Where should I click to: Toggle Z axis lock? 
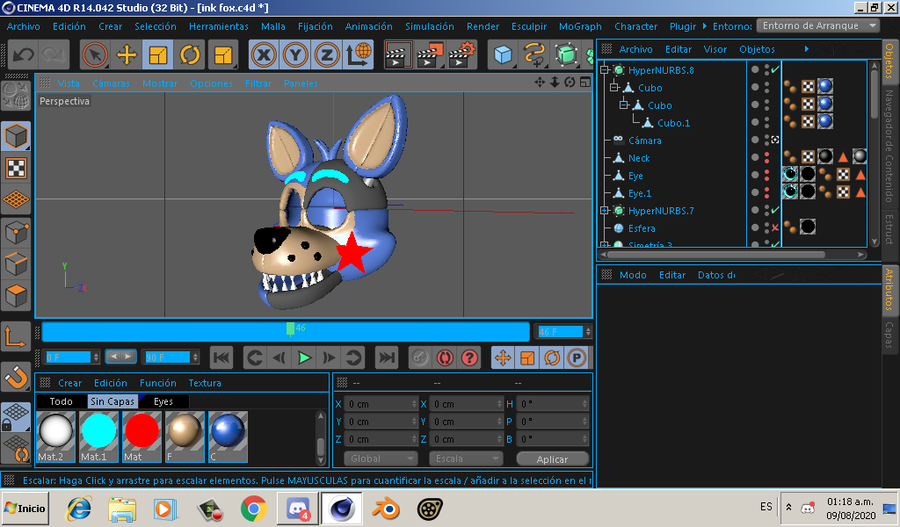tap(327, 55)
